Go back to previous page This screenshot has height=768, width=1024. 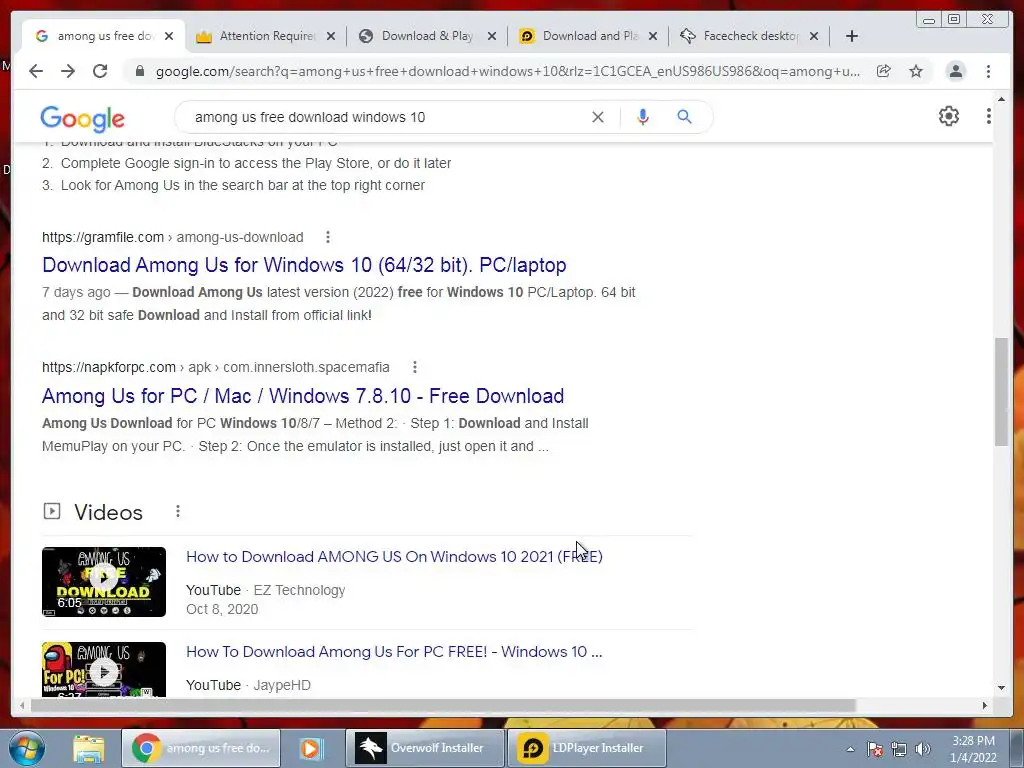(36, 71)
